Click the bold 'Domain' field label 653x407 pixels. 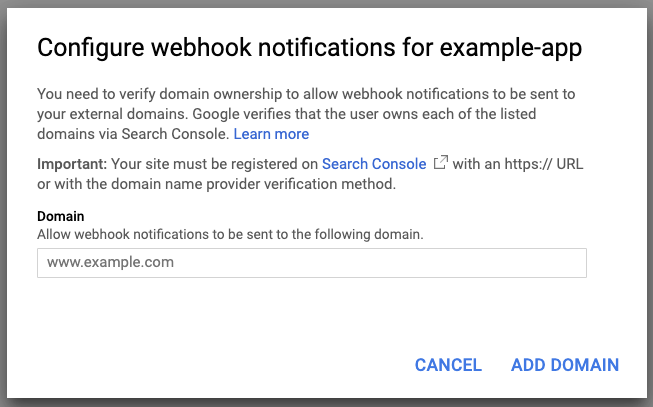pos(60,216)
